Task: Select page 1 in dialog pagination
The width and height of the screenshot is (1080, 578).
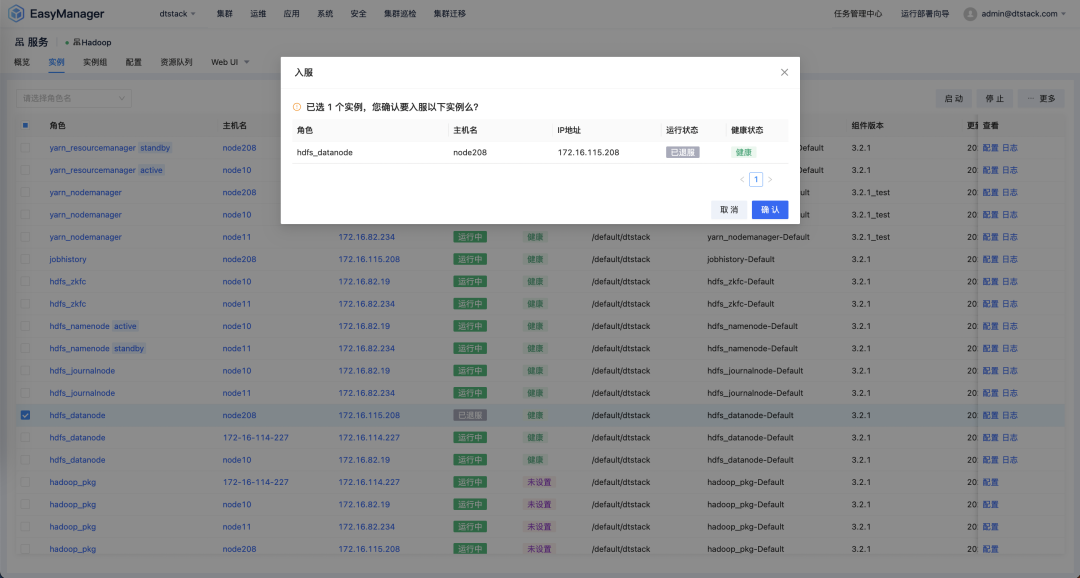Action: [x=756, y=180]
